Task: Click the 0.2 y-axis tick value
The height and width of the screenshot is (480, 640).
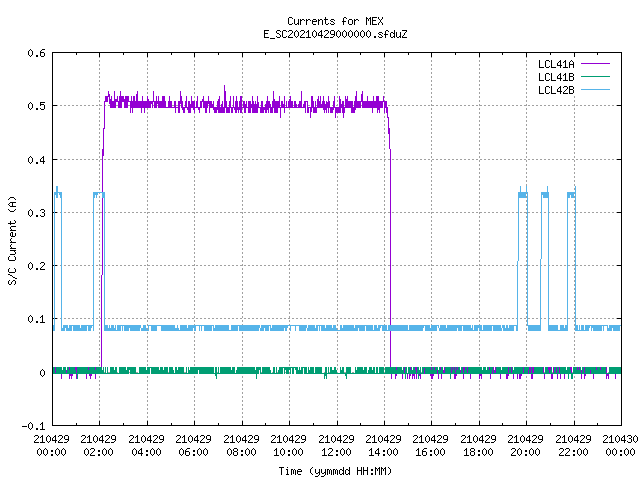Action: coord(36,266)
